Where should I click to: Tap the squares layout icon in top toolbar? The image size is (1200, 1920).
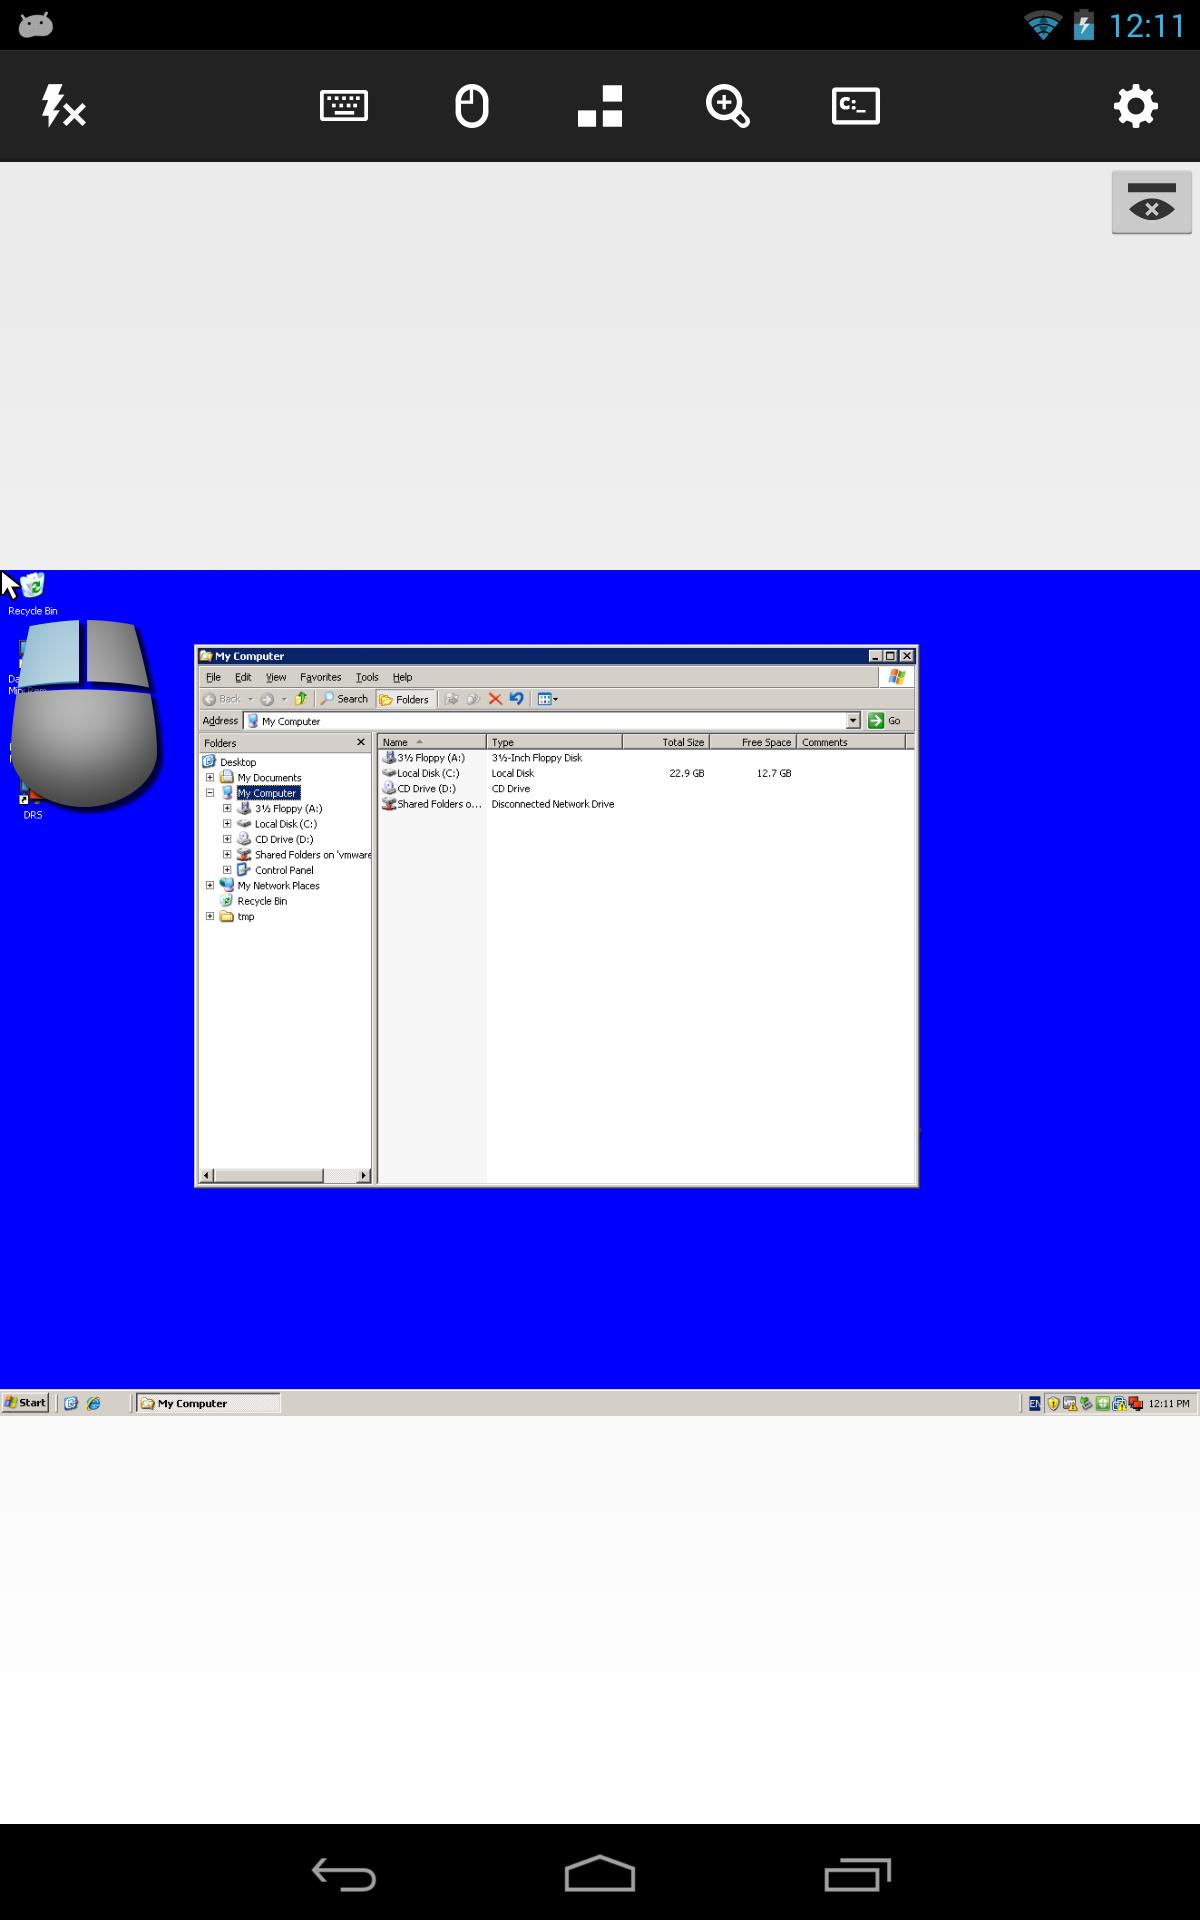click(x=600, y=106)
